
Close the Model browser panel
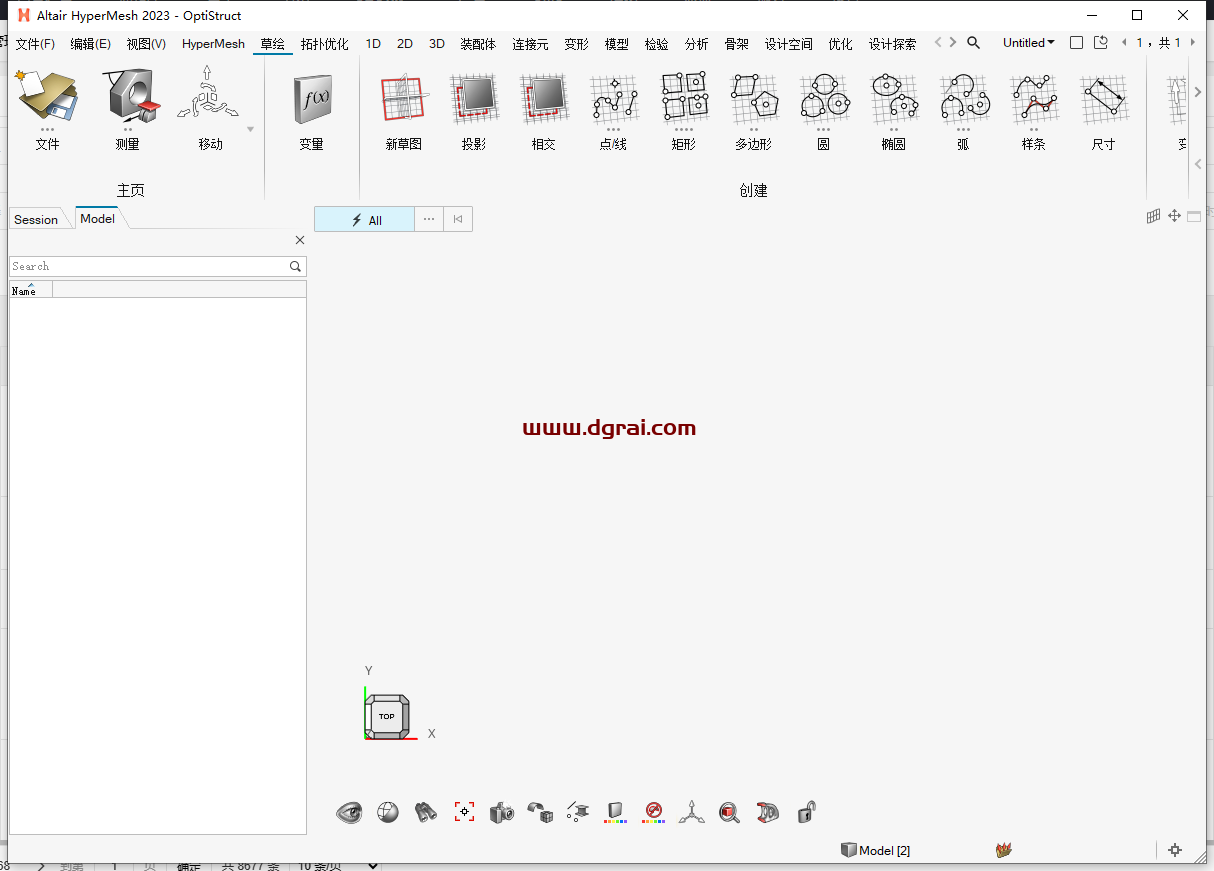[x=300, y=240]
